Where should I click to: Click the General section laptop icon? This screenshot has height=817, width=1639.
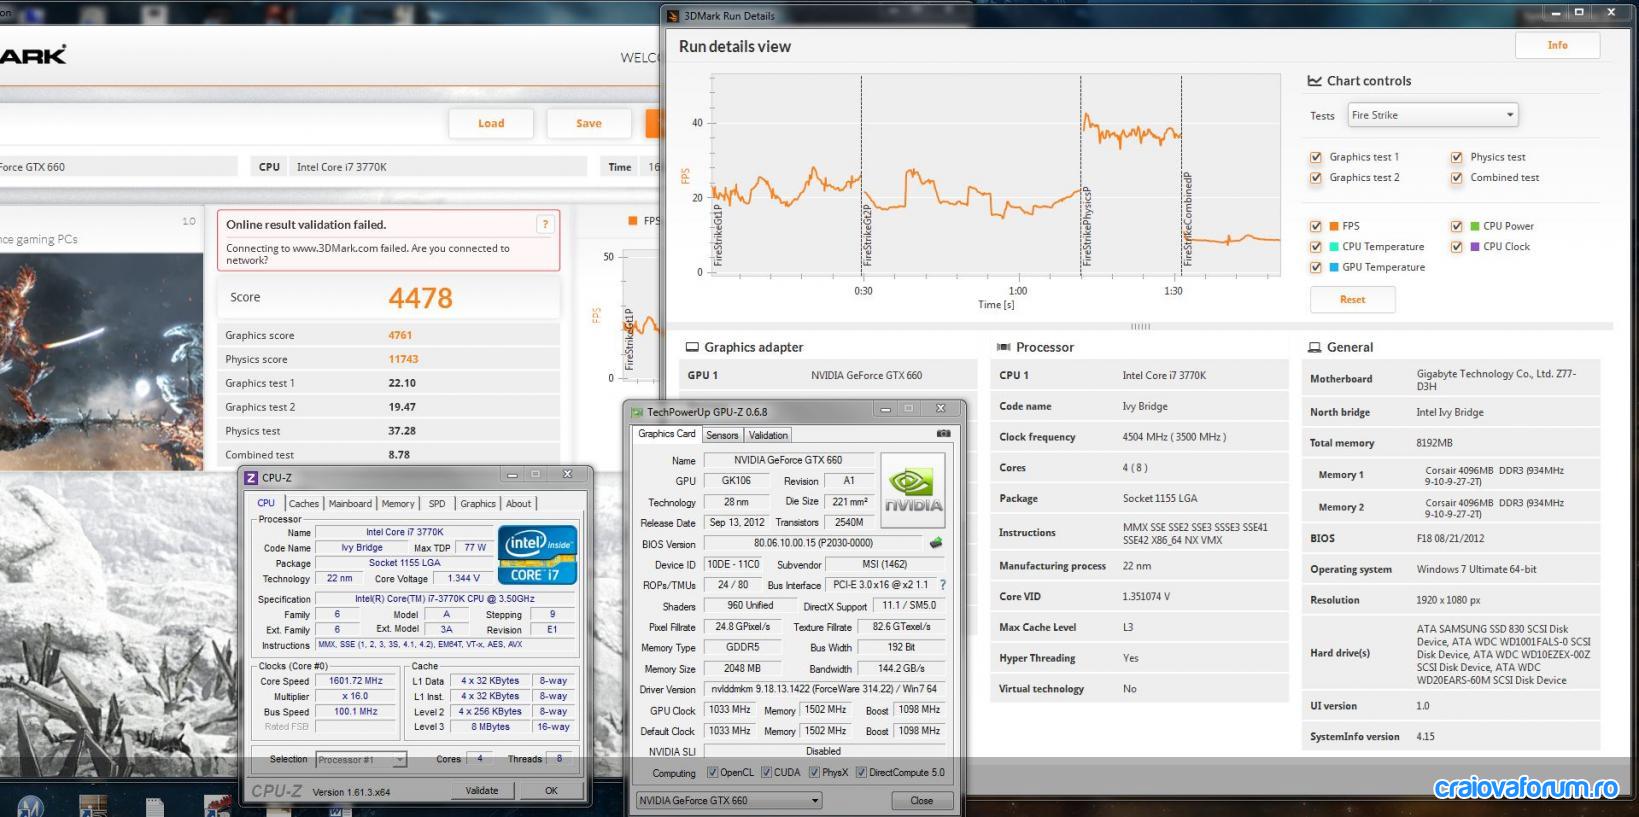pos(1315,347)
